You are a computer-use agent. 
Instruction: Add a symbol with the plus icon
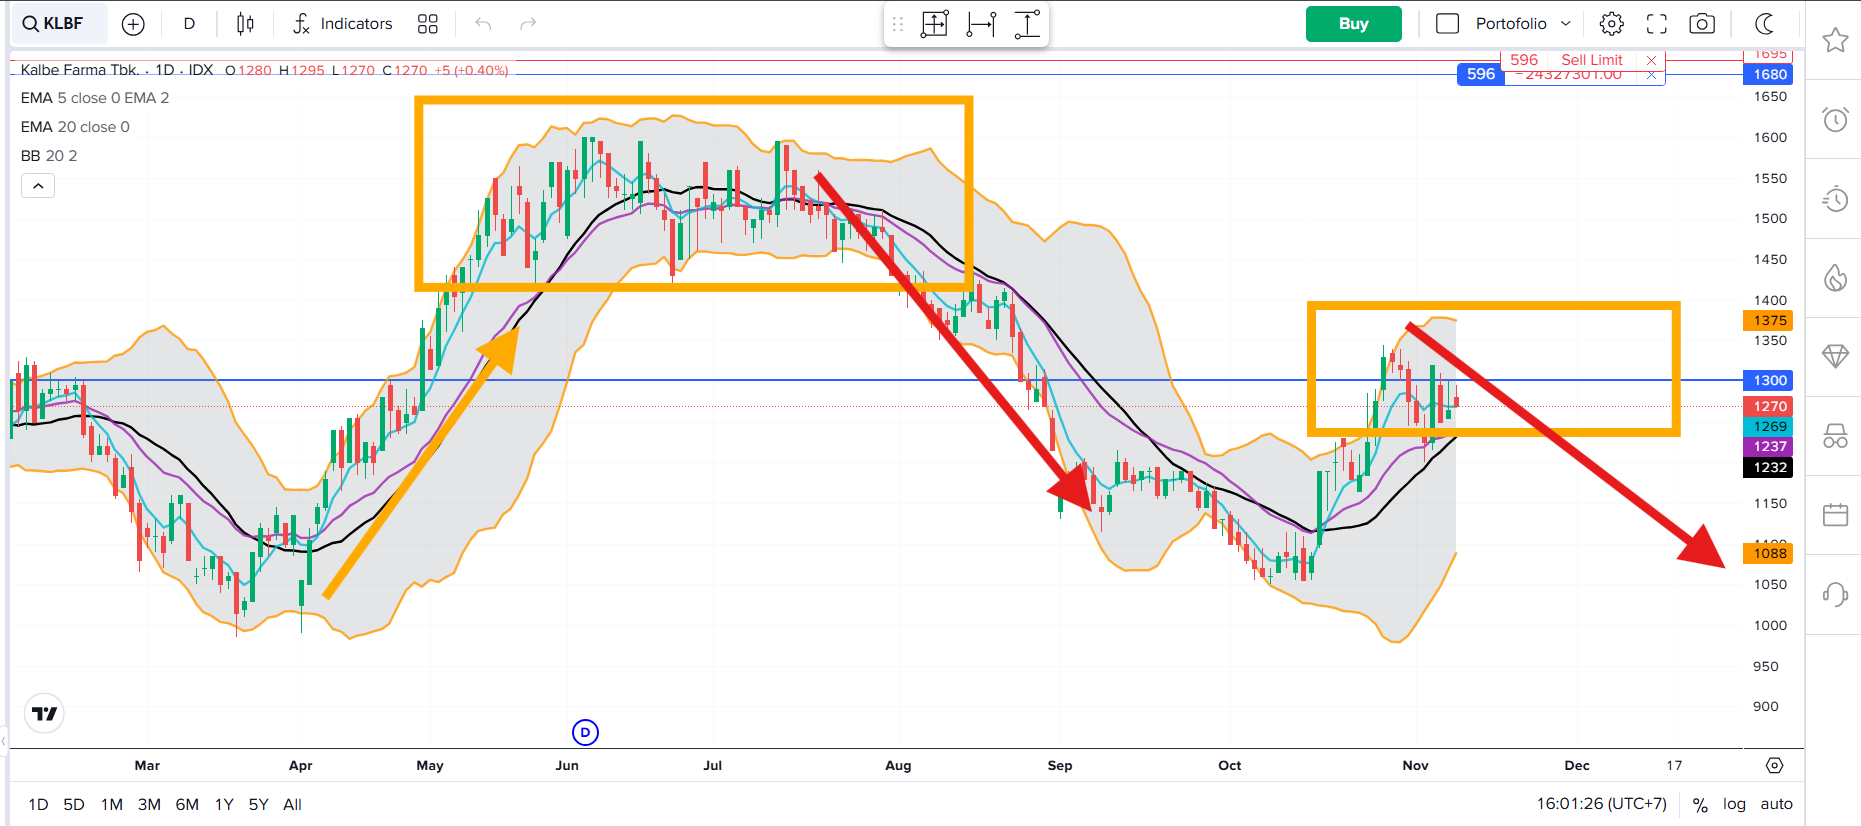tap(133, 24)
